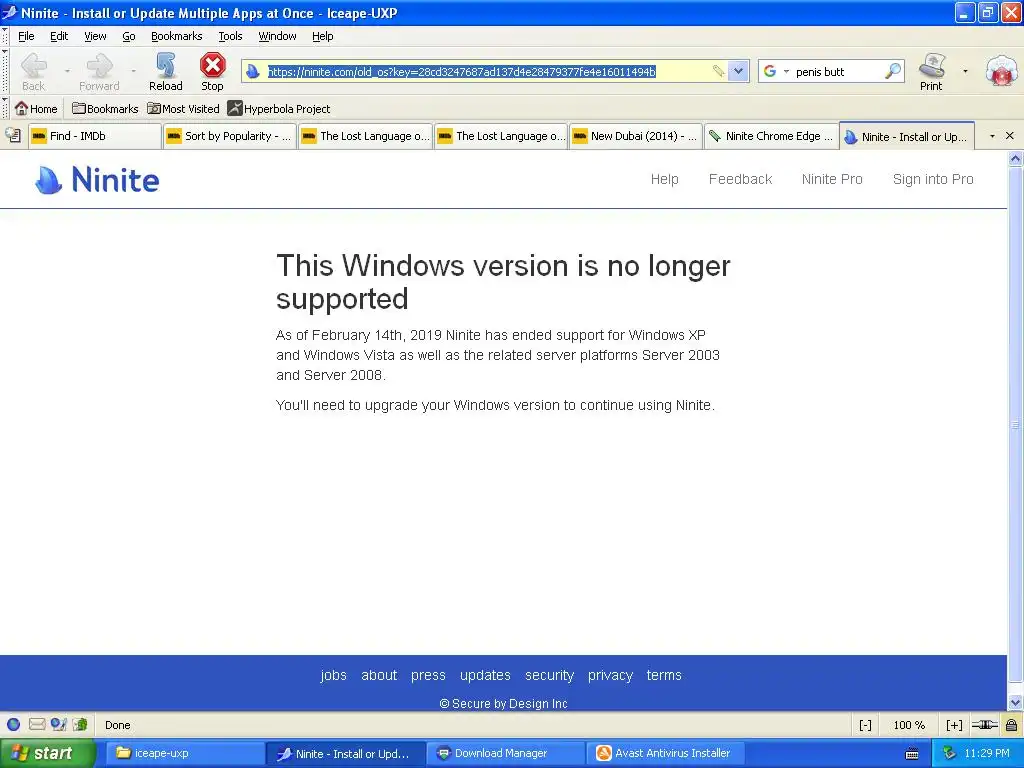Click the security padlock in the status bar
This screenshot has height=768, width=1024.
click(1011, 724)
